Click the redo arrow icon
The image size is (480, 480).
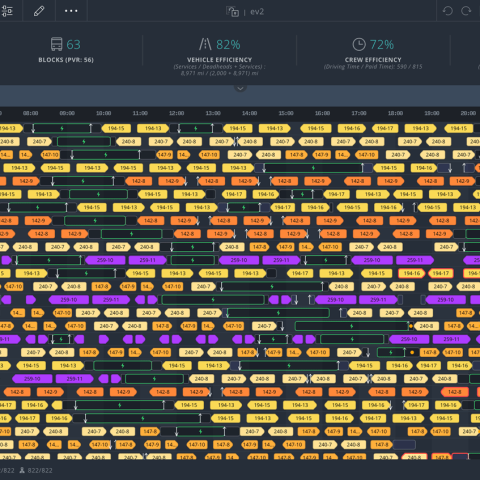(x=466, y=11)
